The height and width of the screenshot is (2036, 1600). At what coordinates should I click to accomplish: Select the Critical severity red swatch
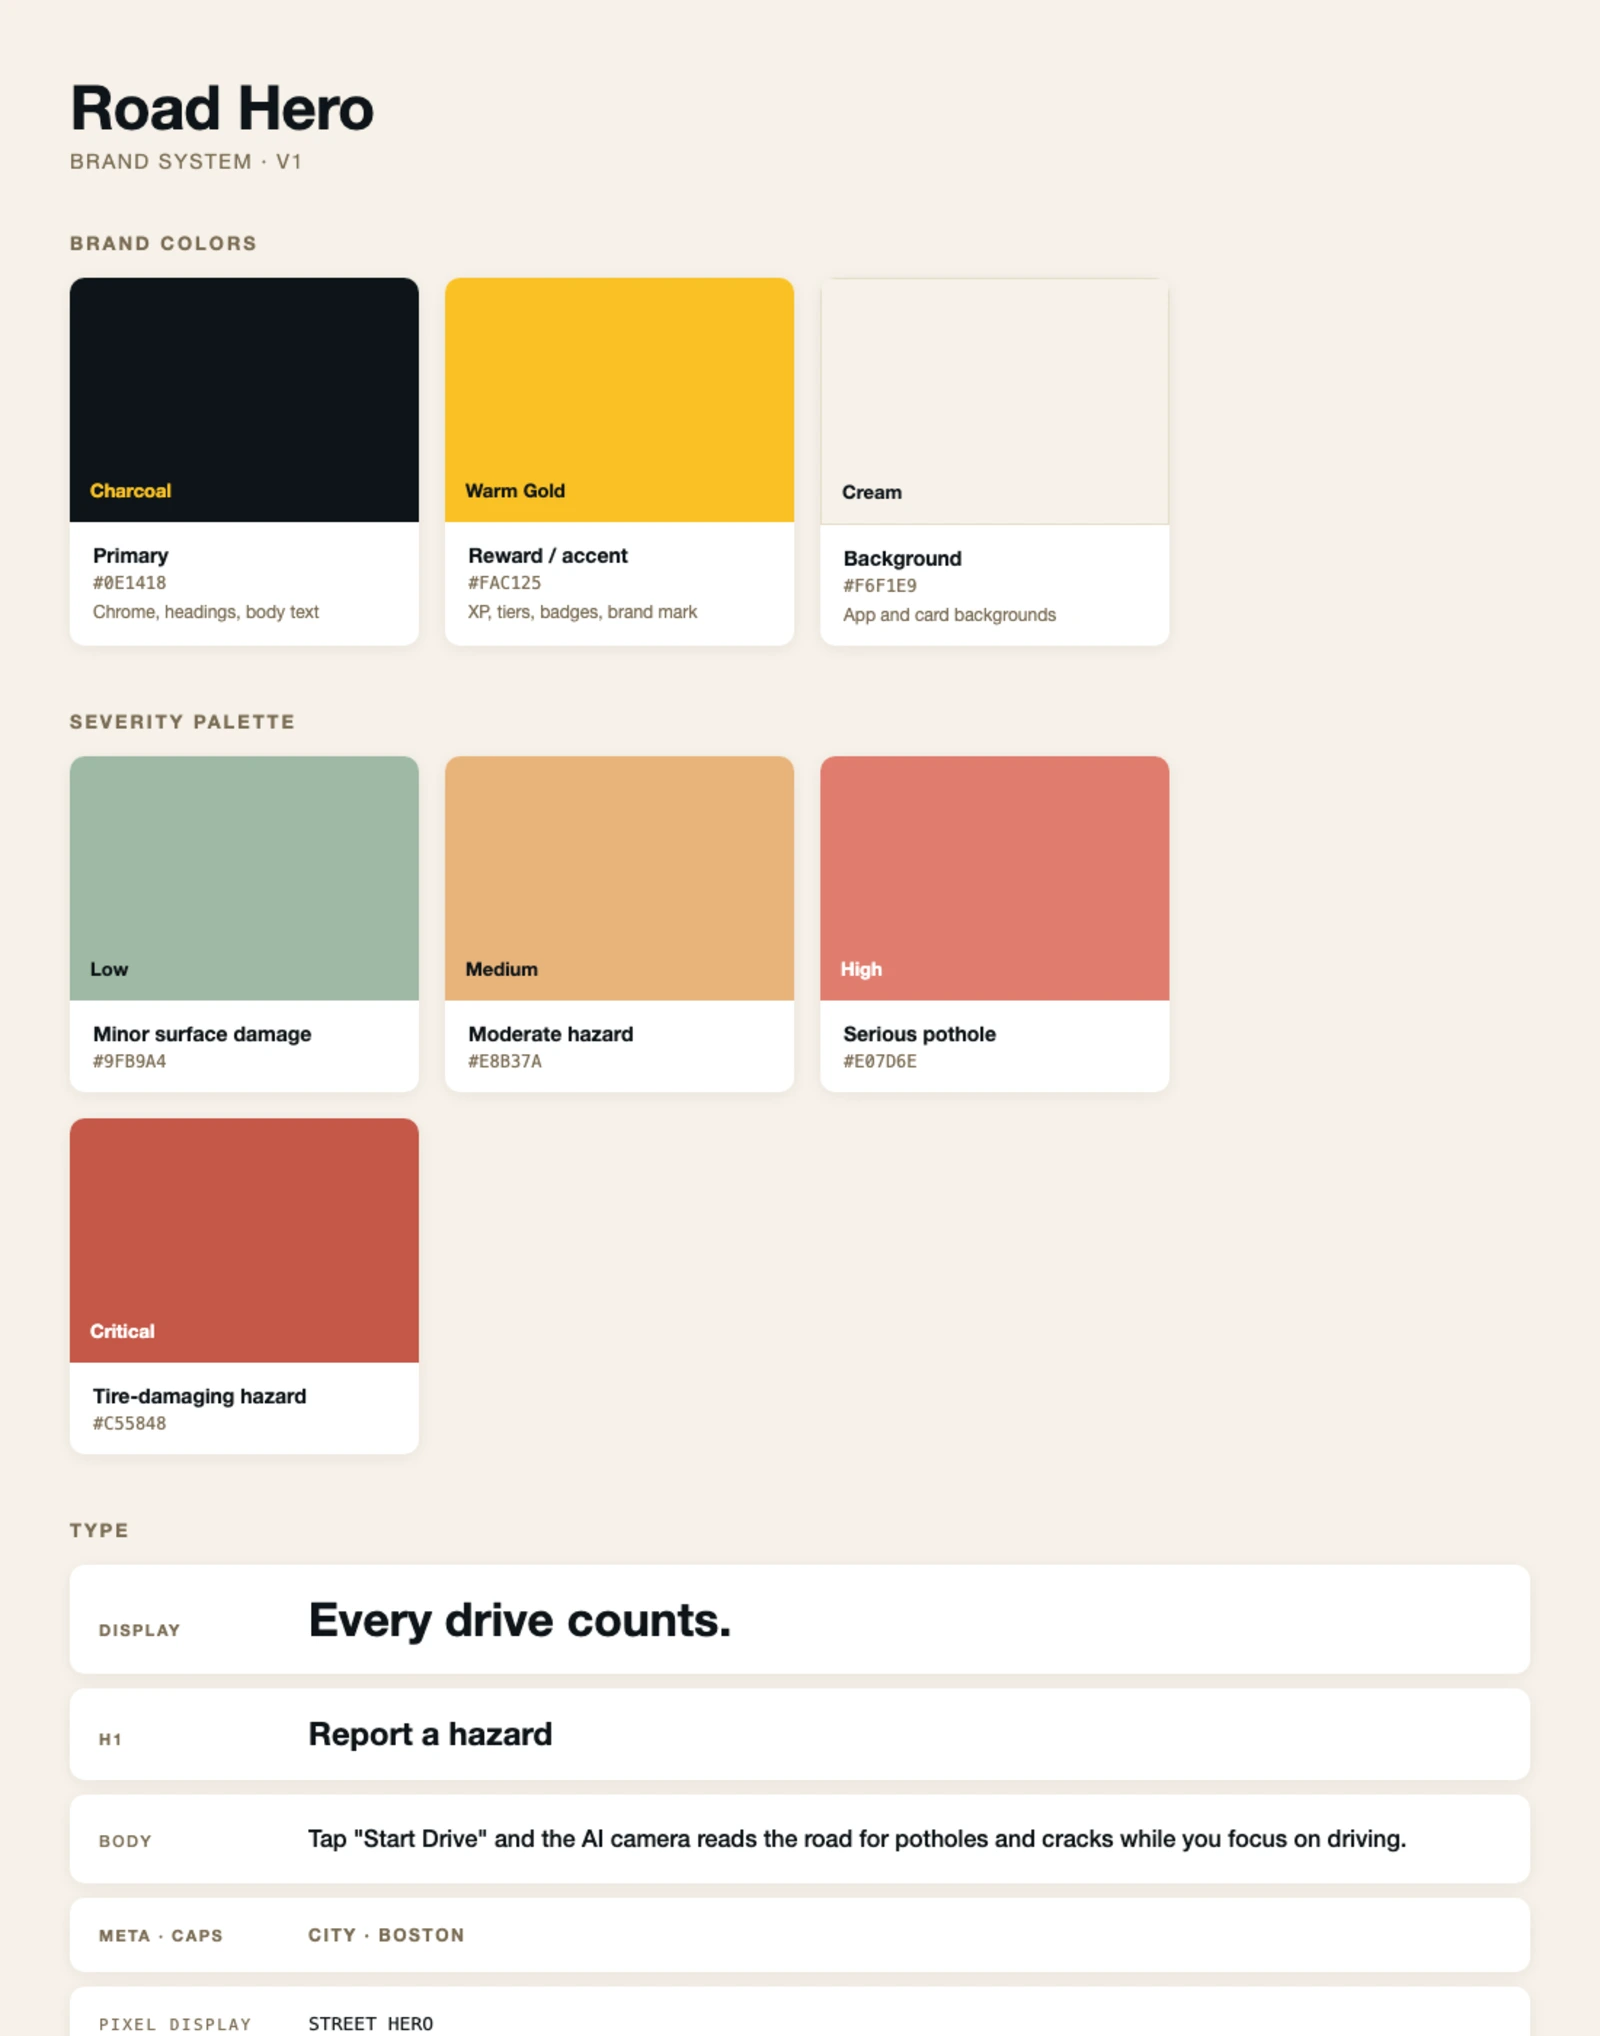(244, 1240)
